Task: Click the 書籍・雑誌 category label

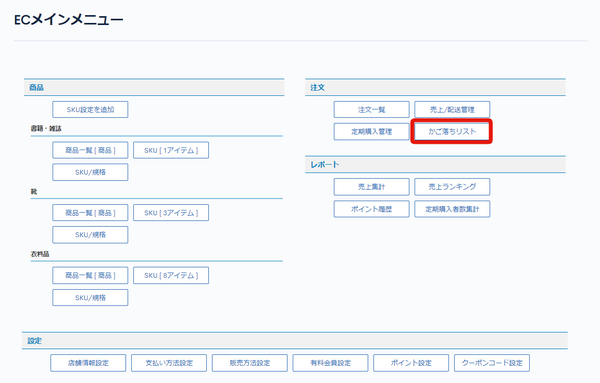Action: pos(46,129)
